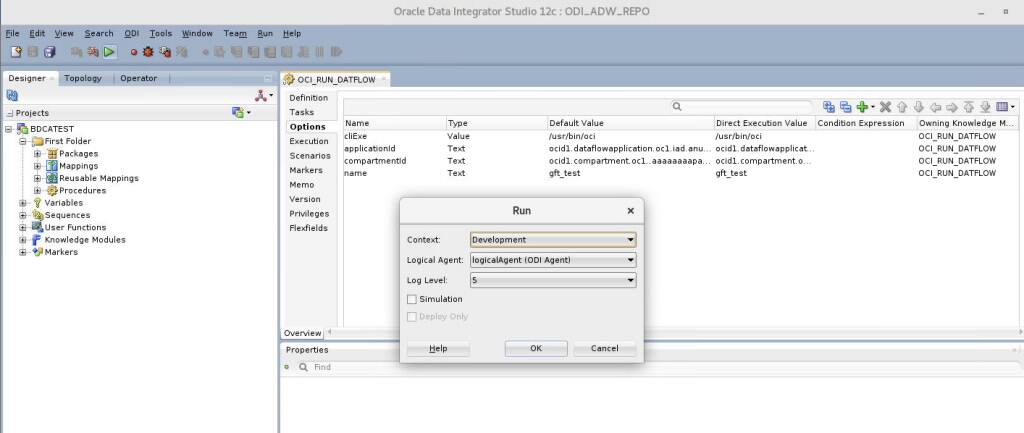Select the Scenarios side tab
This screenshot has width=1024, height=433.
pos(310,155)
